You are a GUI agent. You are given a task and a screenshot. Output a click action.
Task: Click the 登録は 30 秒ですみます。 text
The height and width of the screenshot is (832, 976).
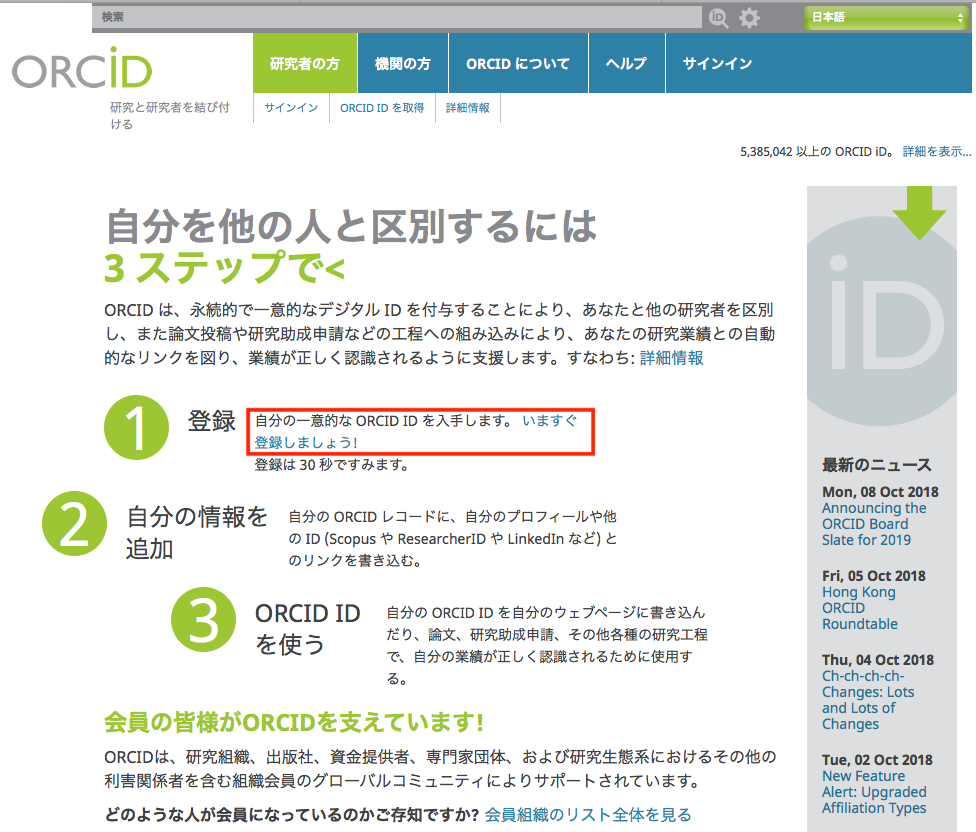[332, 465]
